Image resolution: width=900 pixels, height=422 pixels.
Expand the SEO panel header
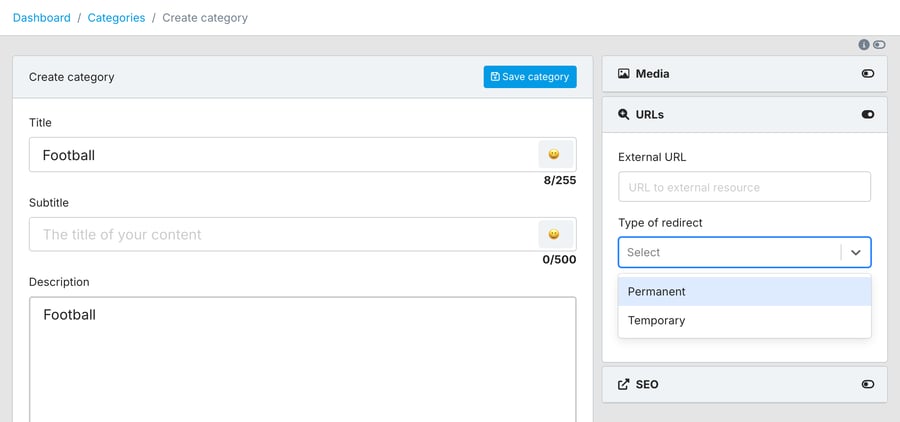point(744,384)
